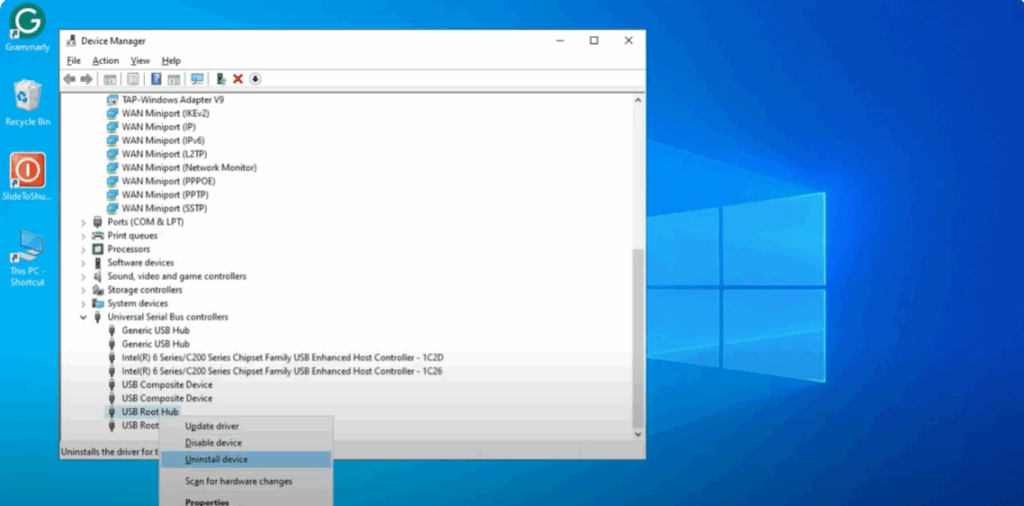The image size is (1024, 506).
Task: Expand the System devices node
Action: point(83,304)
